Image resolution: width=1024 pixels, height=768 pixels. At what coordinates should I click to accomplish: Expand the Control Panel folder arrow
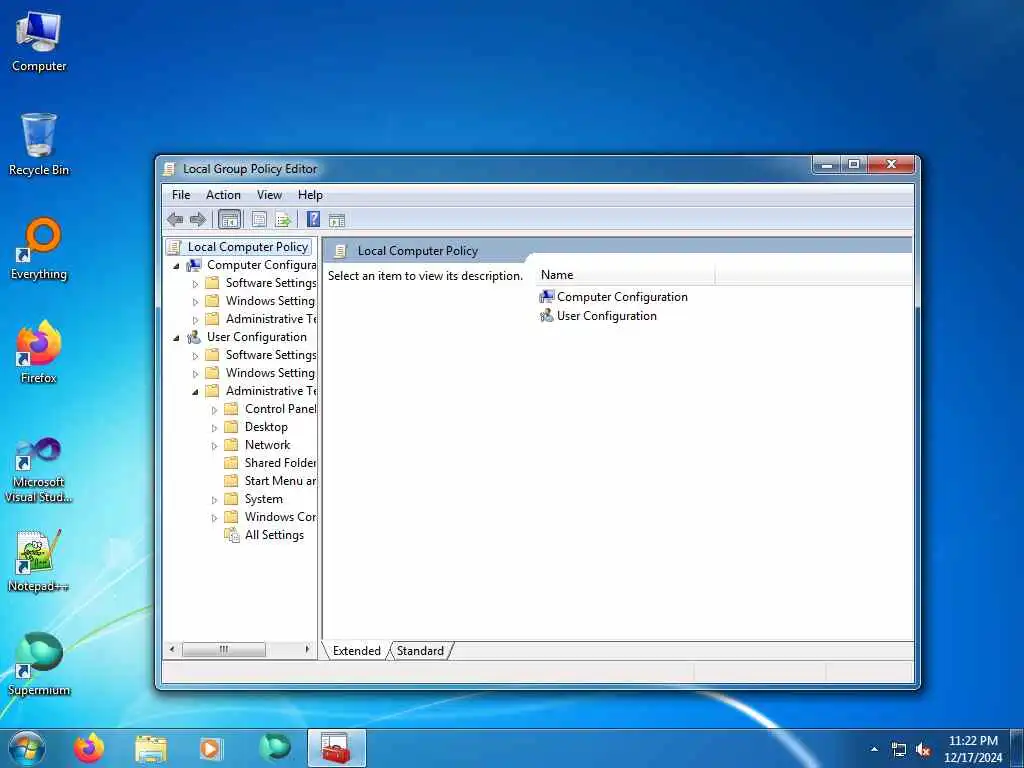(x=214, y=410)
